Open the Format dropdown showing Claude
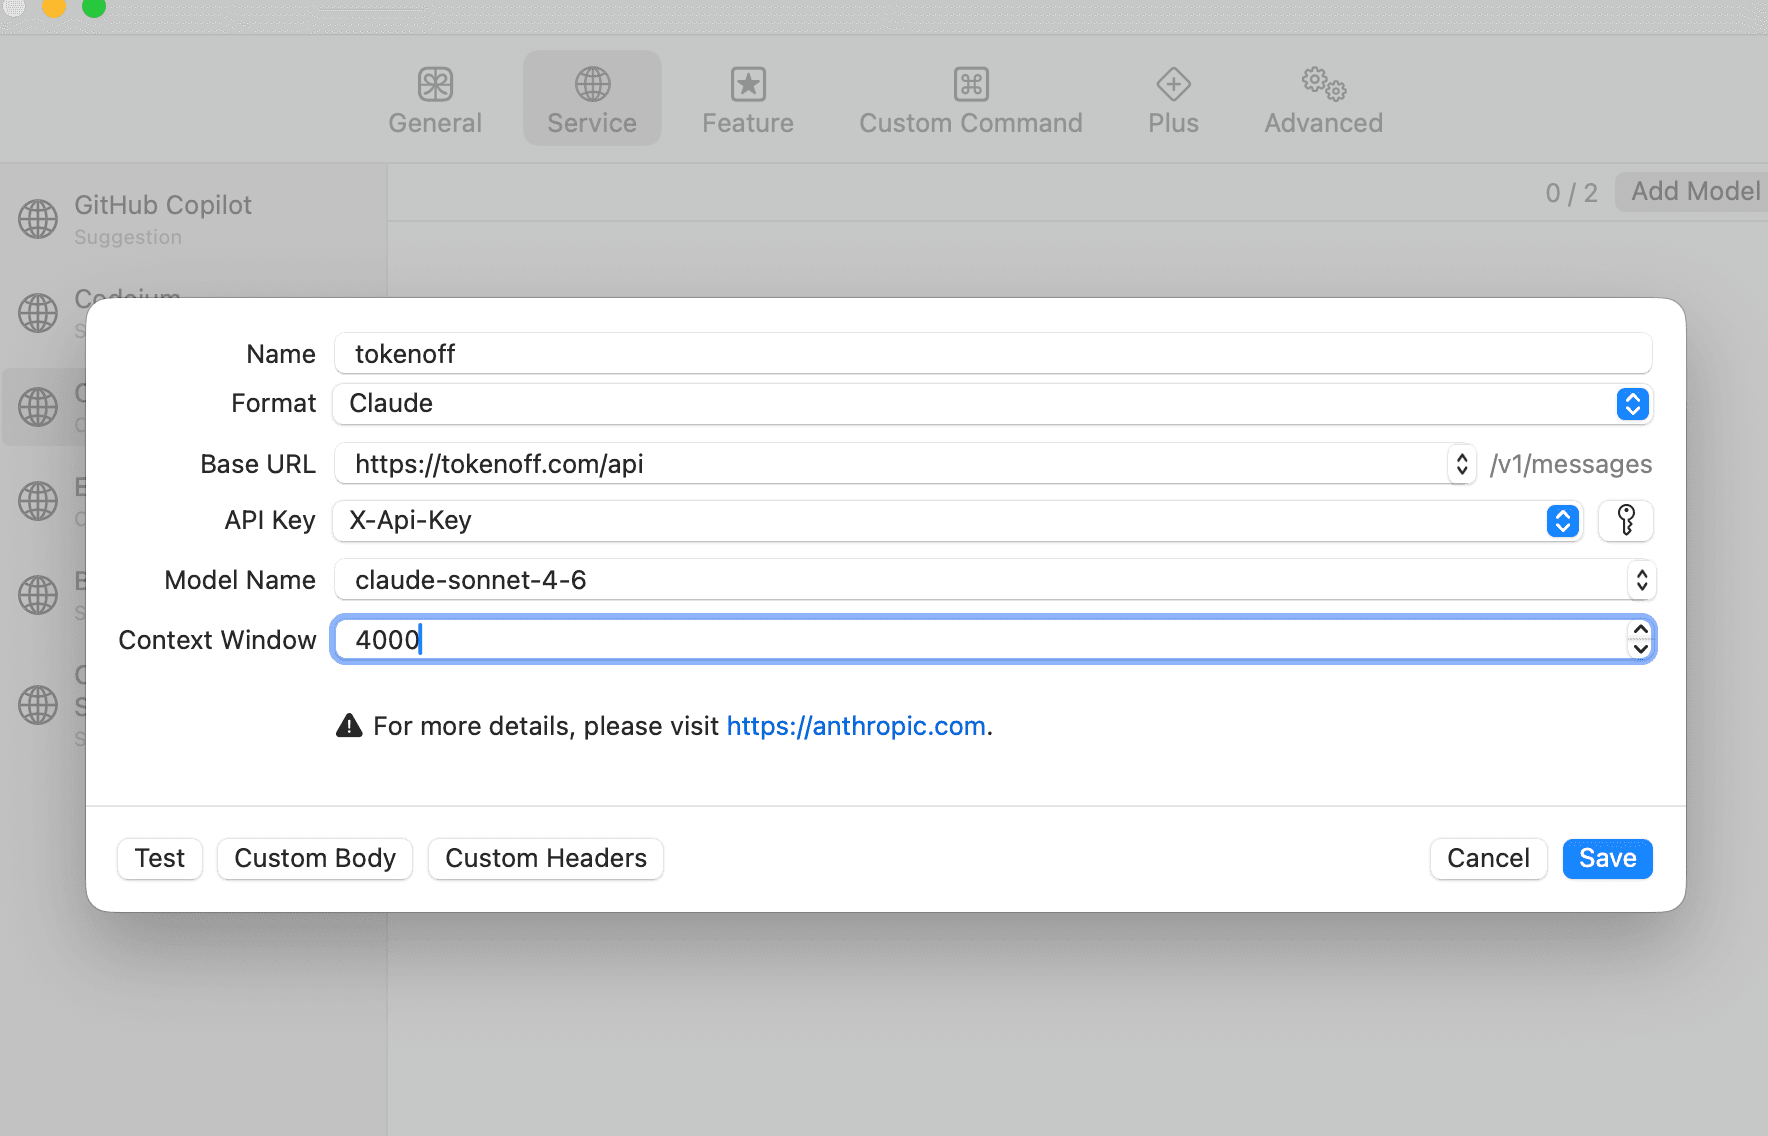Viewport: 1768px width, 1136px height. (1632, 404)
